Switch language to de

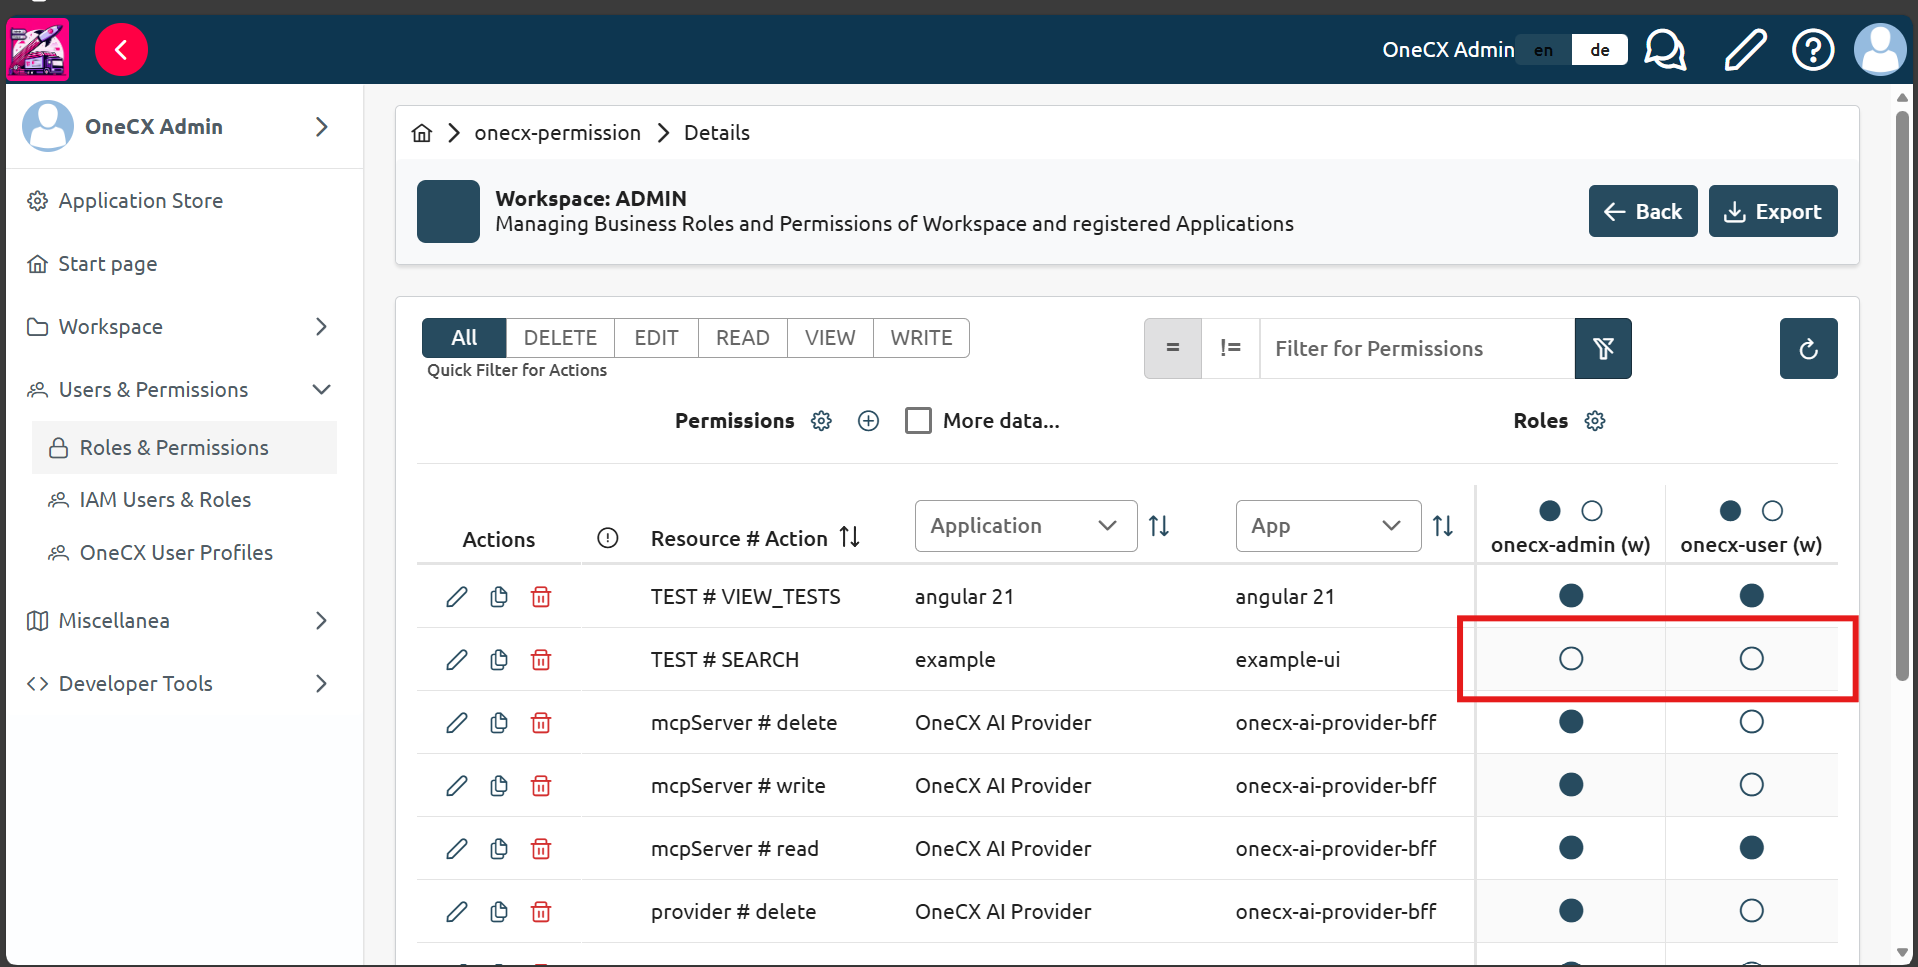click(1599, 50)
